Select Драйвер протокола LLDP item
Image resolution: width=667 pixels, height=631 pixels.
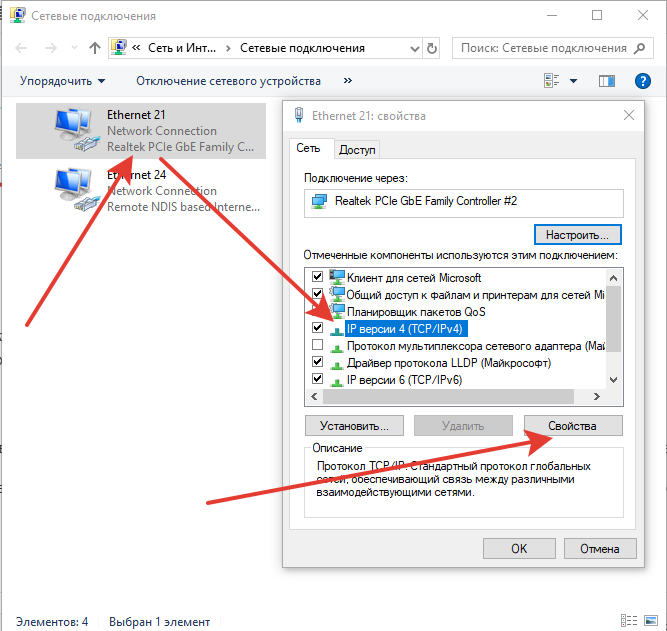[449, 363]
